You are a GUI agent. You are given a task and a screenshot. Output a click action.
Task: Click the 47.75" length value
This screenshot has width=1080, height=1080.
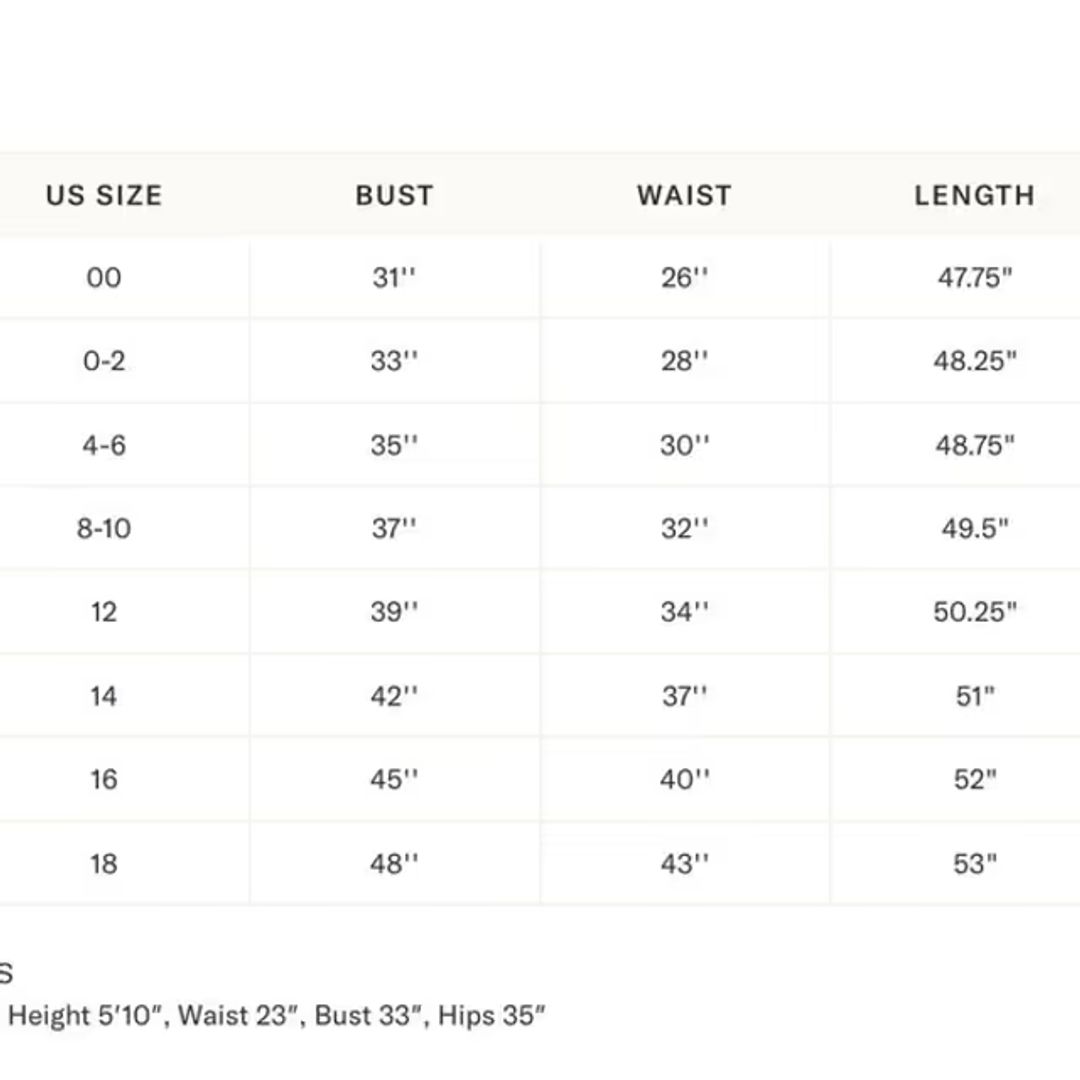click(x=974, y=278)
